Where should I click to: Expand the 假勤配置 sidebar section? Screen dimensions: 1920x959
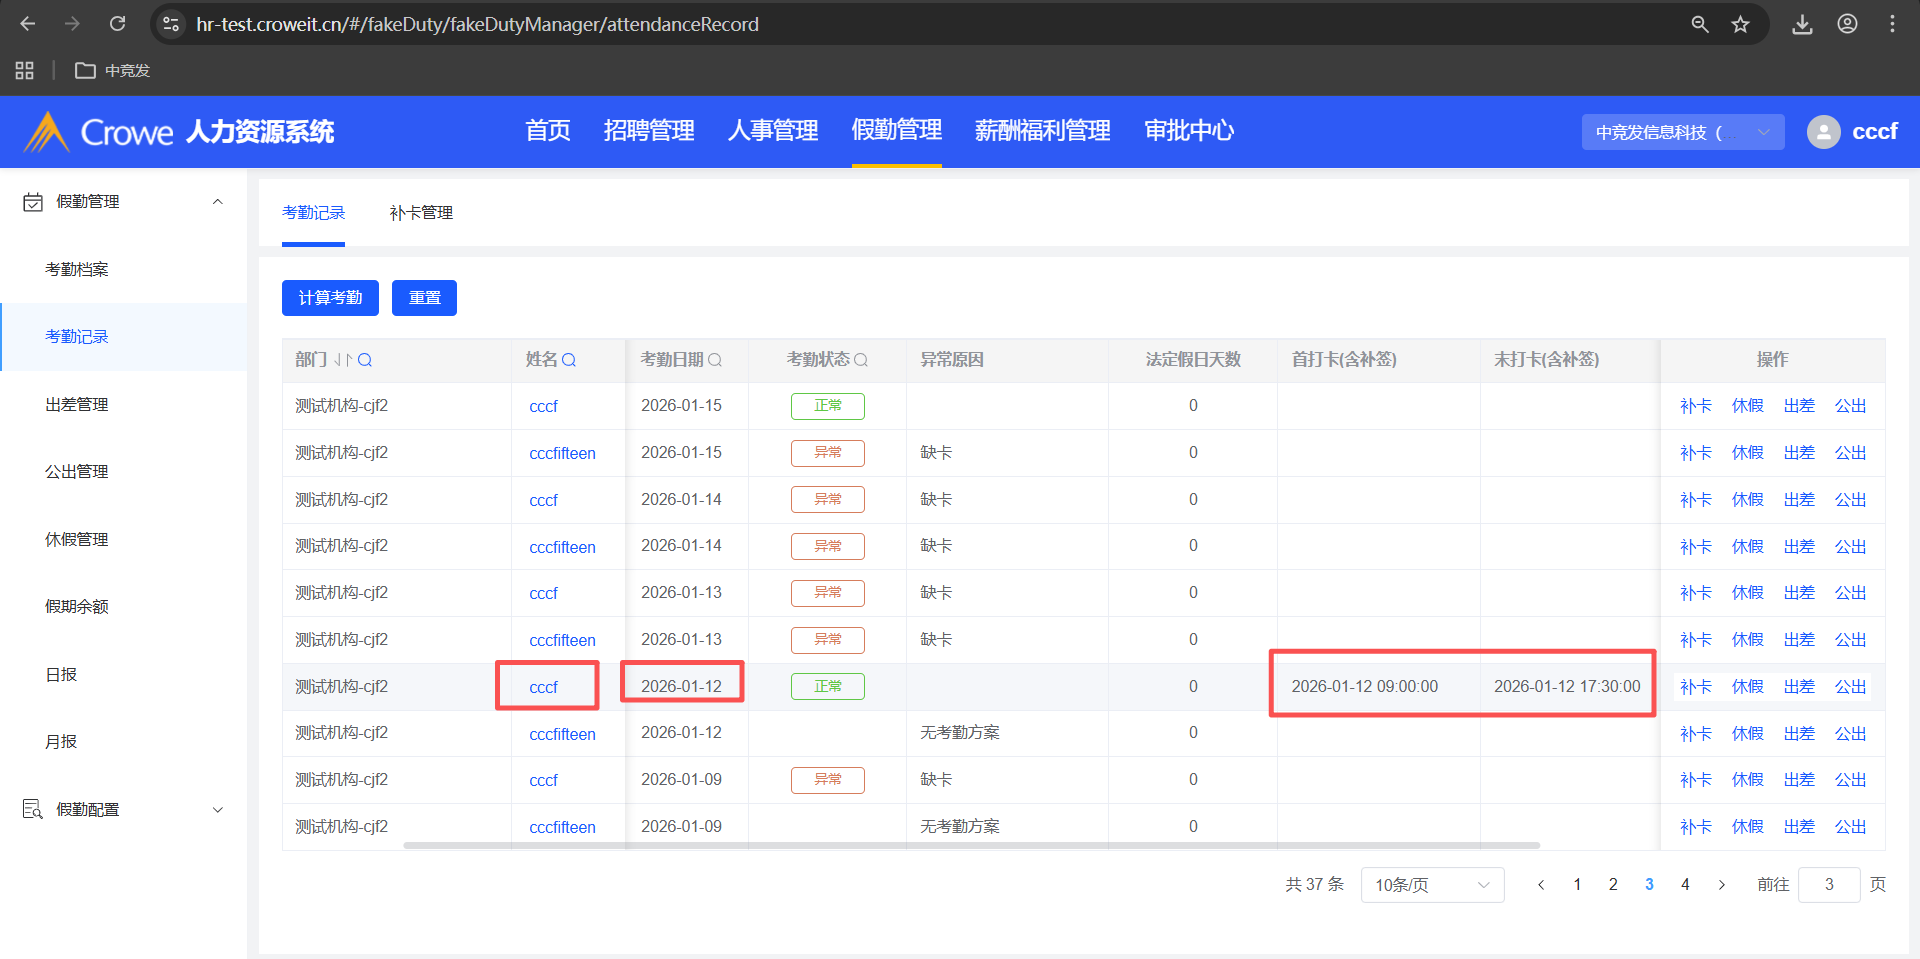pos(218,810)
